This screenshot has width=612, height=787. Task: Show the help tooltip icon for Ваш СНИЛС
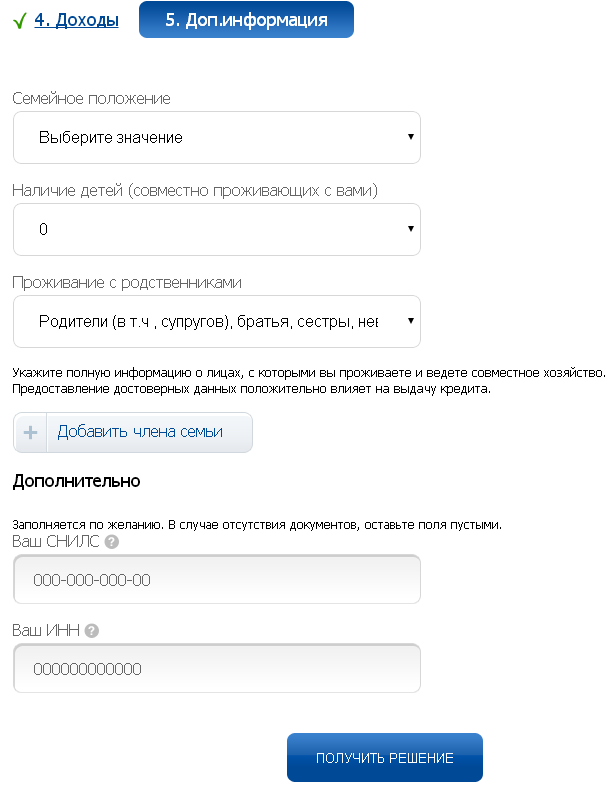pyautogui.click(x=112, y=542)
